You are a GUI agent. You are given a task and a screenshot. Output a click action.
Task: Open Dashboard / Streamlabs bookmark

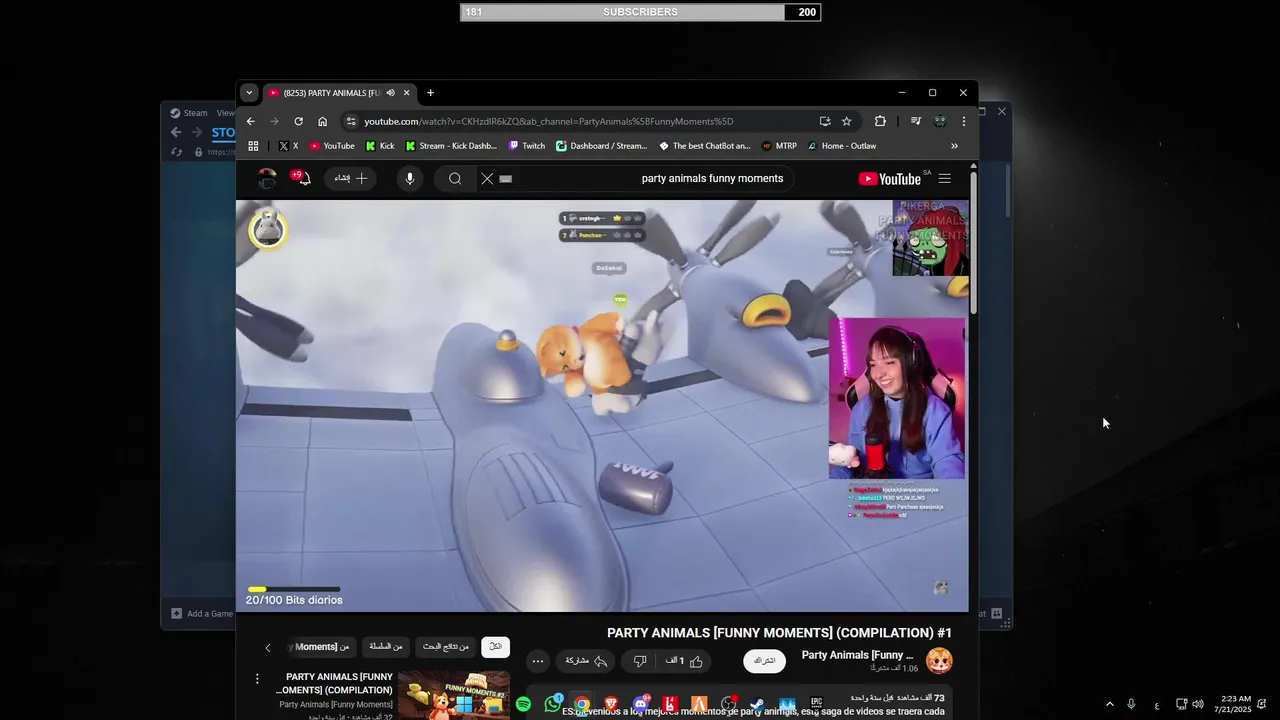(x=602, y=146)
